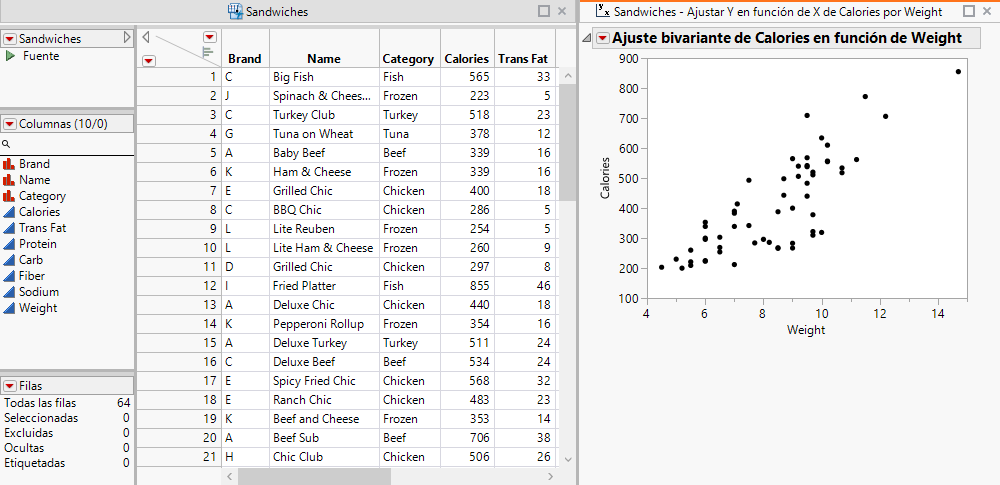The image size is (1000, 485).
Task: Select the Category column icon in Columnas list
Action: click(x=9, y=196)
